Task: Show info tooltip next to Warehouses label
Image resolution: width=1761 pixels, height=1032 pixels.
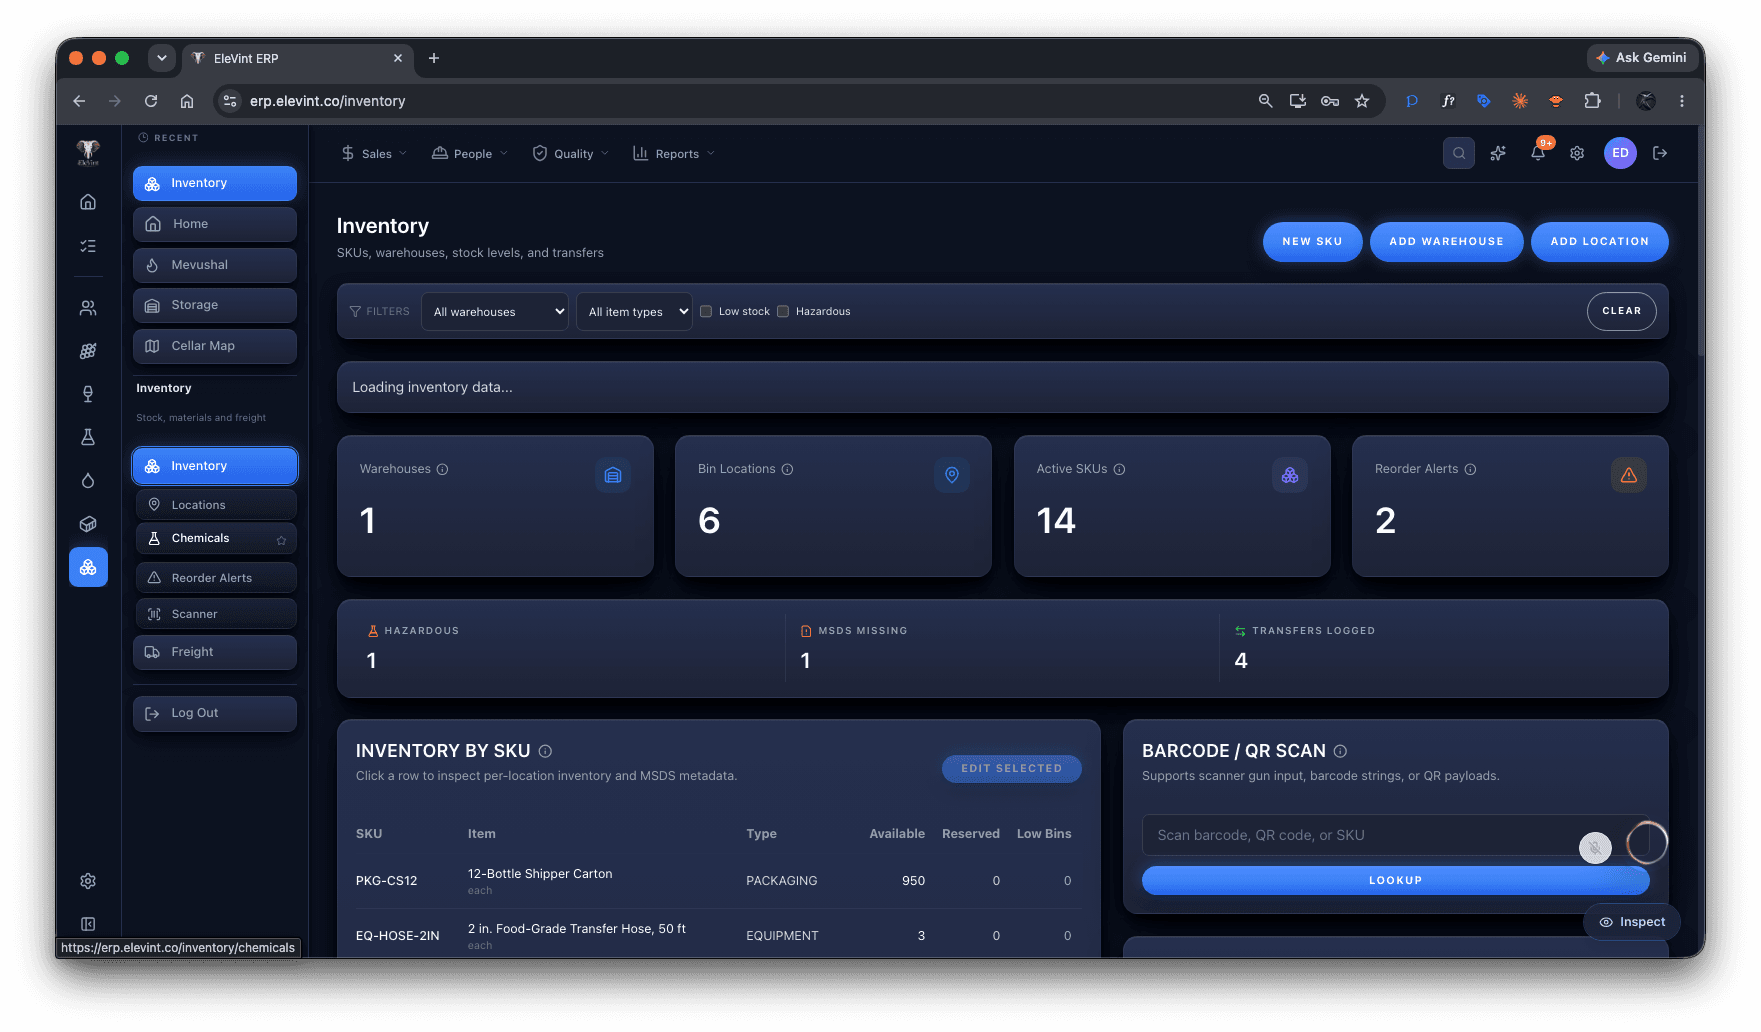Action: click(x=442, y=469)
